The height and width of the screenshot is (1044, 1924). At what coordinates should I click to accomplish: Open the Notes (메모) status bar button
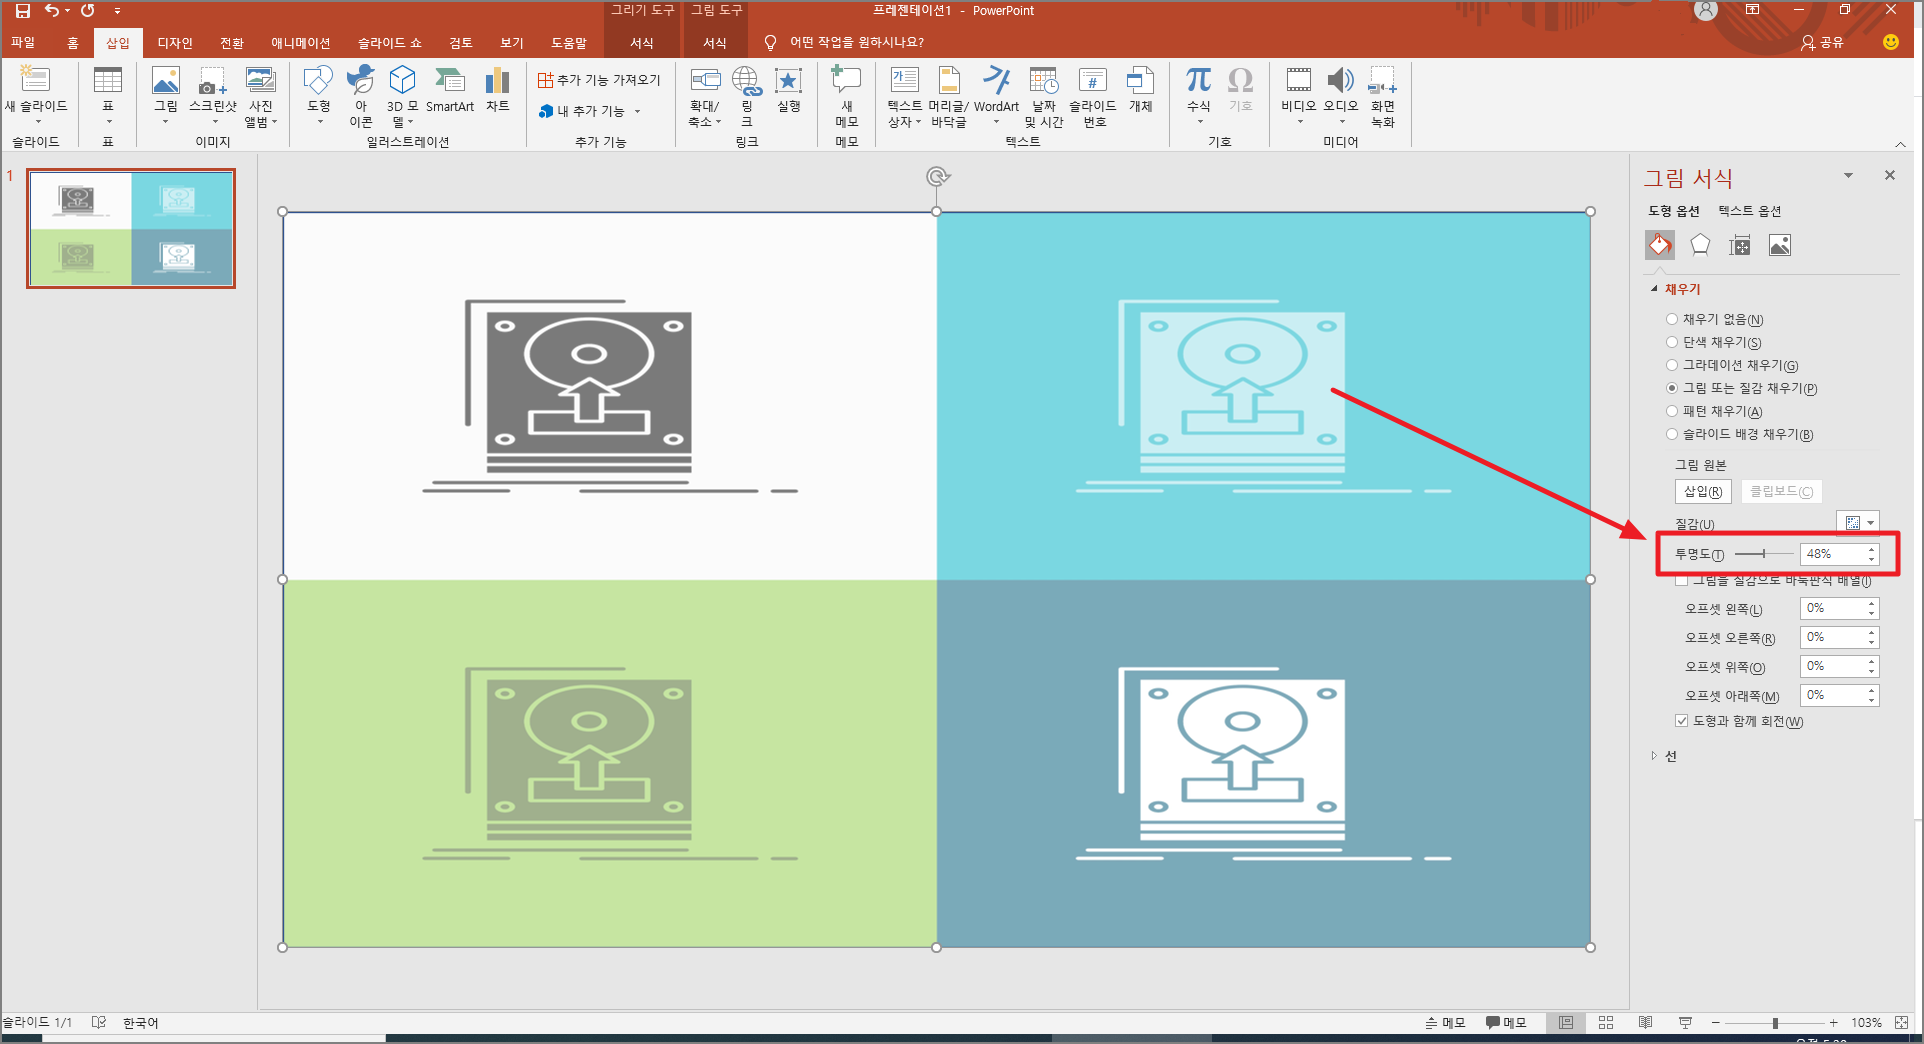pos(1446,1022)
